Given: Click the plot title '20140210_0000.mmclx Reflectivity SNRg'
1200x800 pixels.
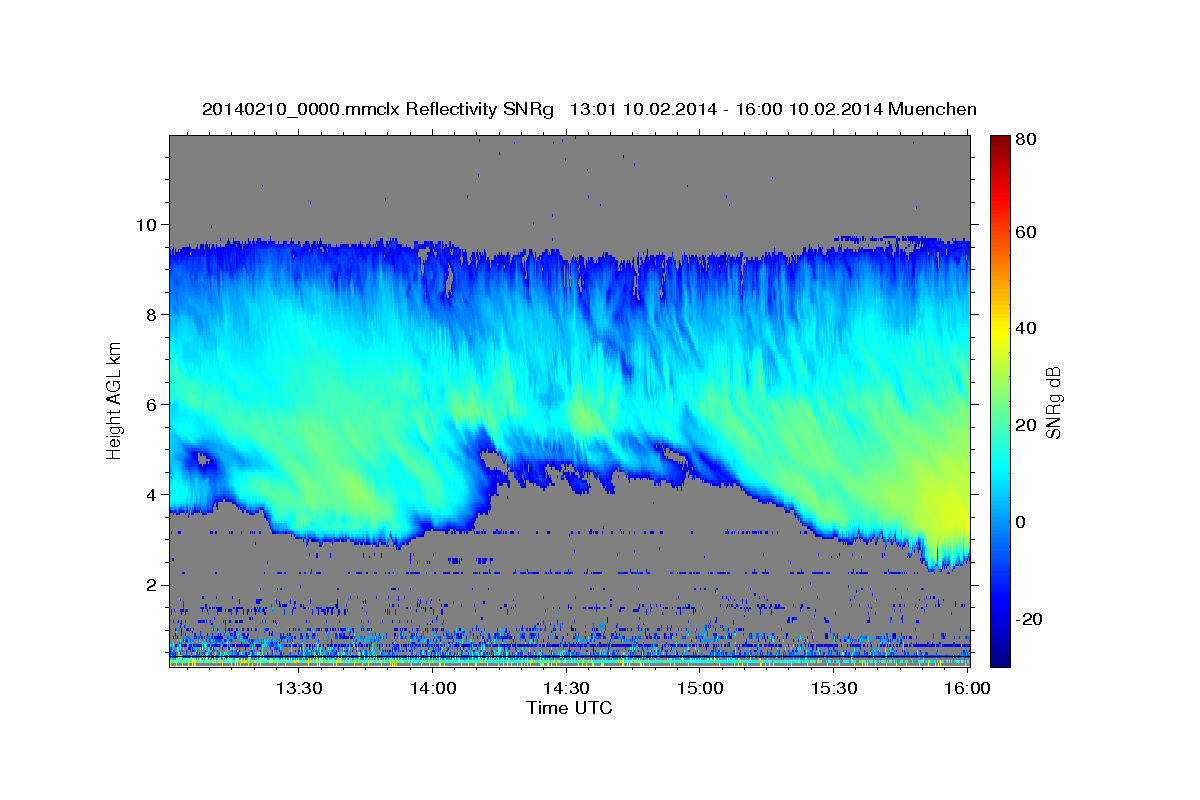Looking at the screenshot, I should pos(377,109).
